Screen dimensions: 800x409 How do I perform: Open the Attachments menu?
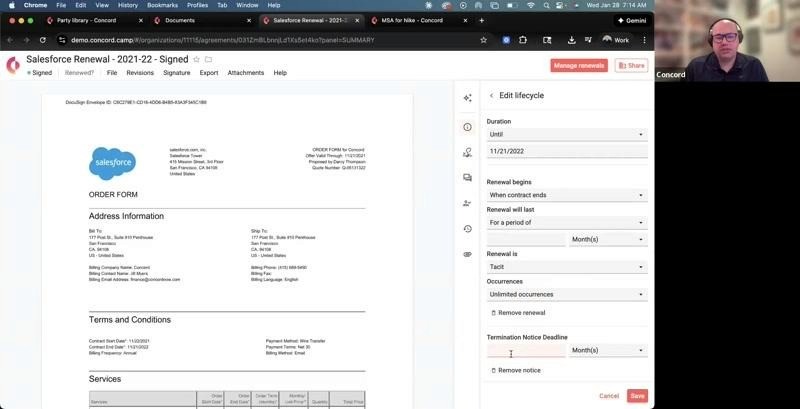[246, 73]
